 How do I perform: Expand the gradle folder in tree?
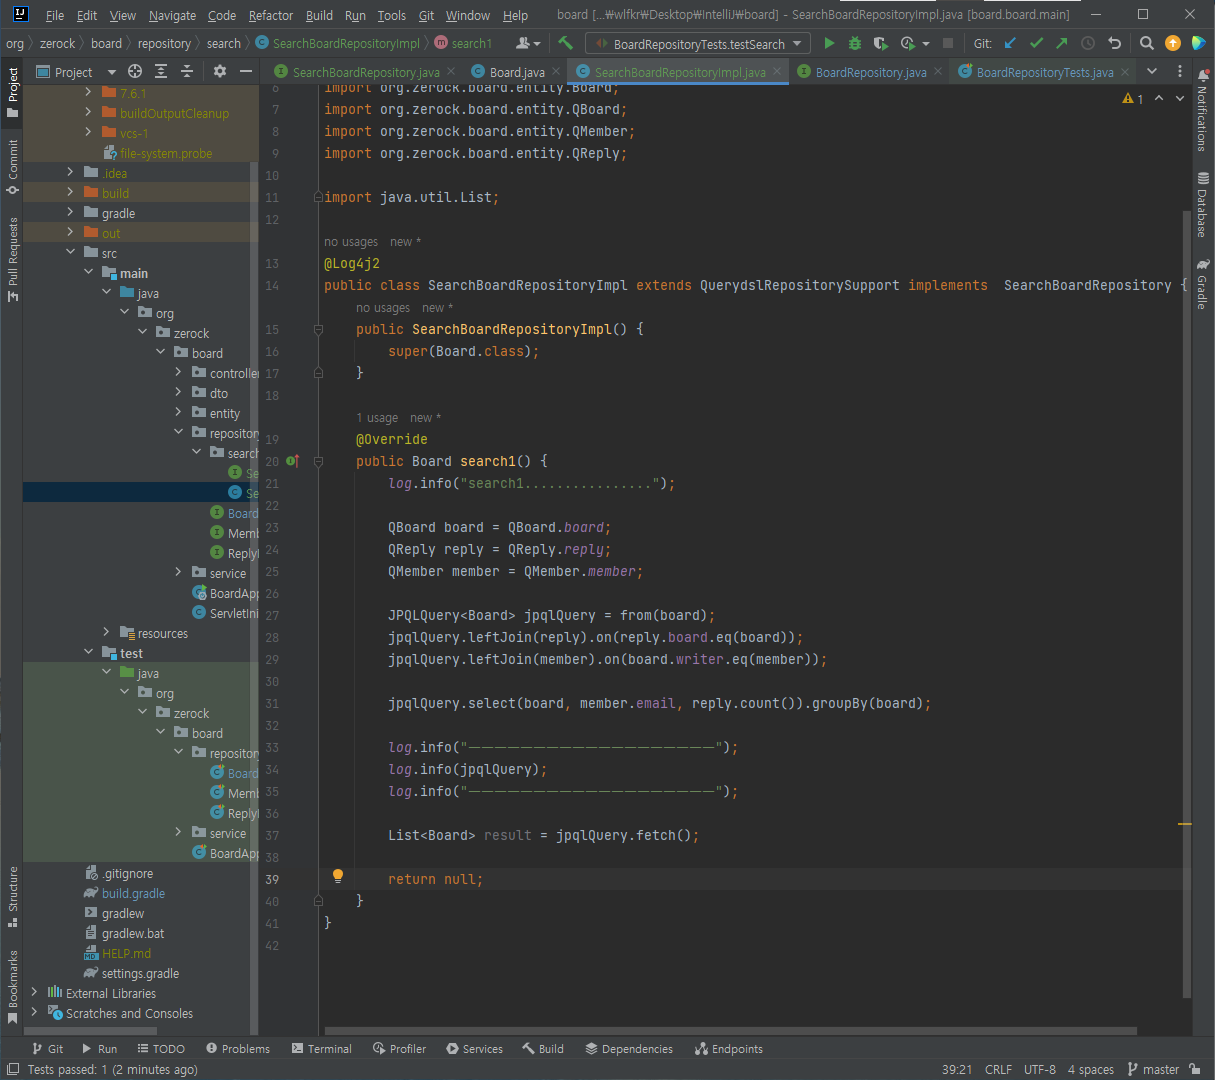pyautogui.click(x=70, y=212)
